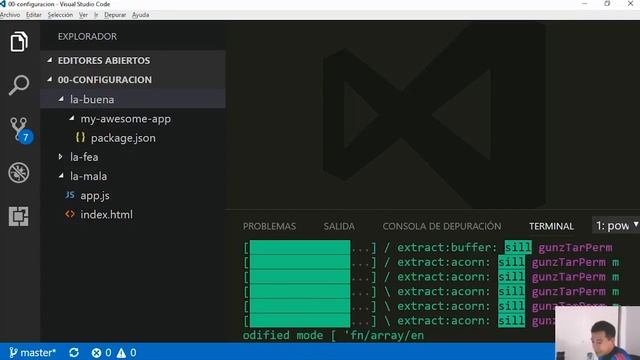Minimize the VS Code window
Viewport: 640px width, 360px height.
[584, 4]
